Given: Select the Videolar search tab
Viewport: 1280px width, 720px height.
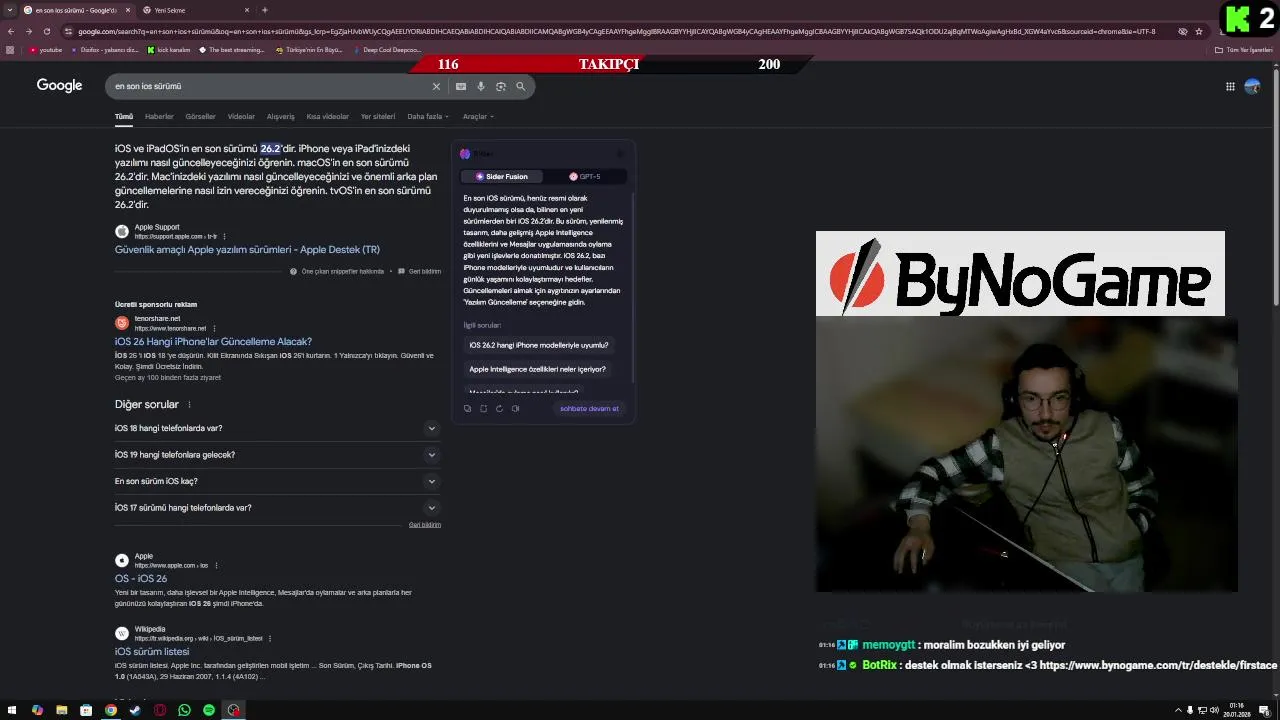Looking at the screenshot, I should [x=241, y=116].
